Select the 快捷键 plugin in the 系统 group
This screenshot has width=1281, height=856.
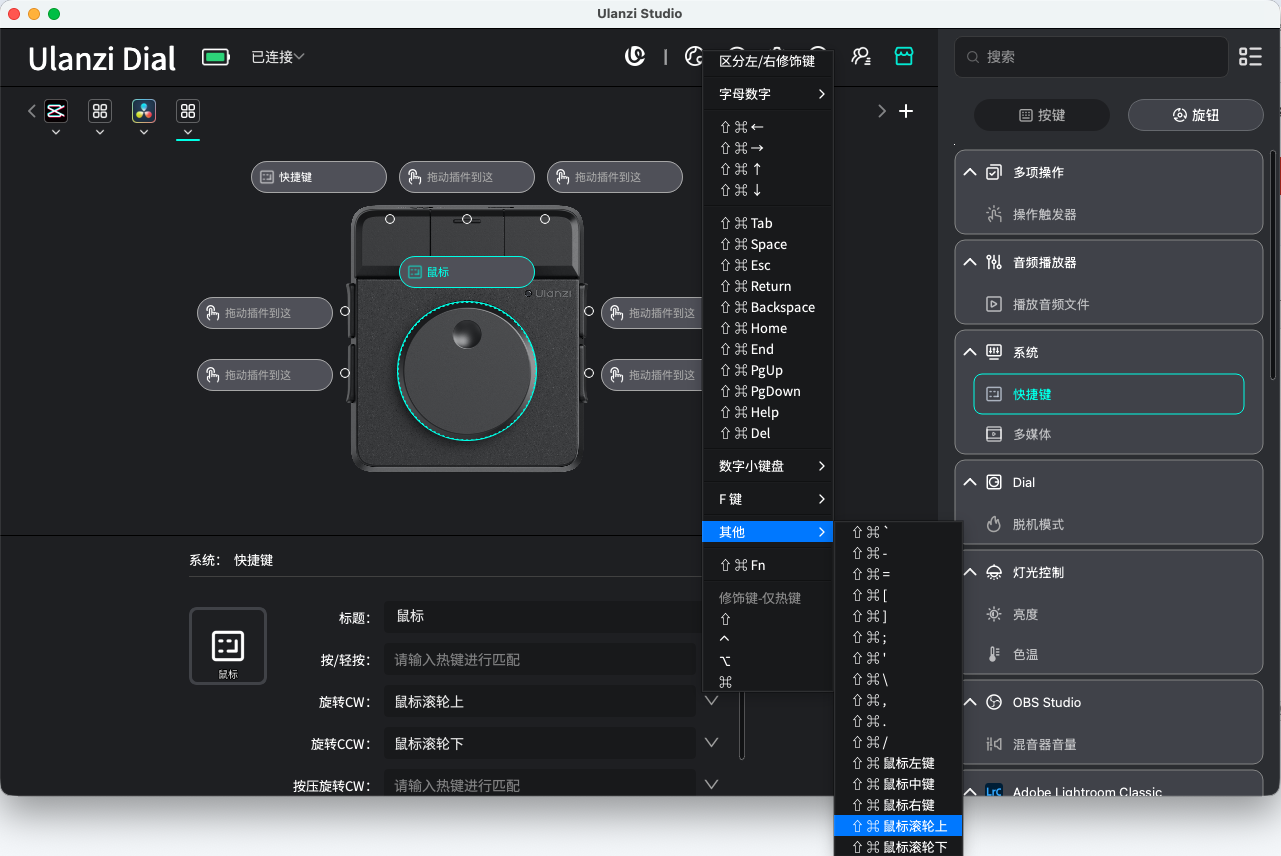[1109, 394]
